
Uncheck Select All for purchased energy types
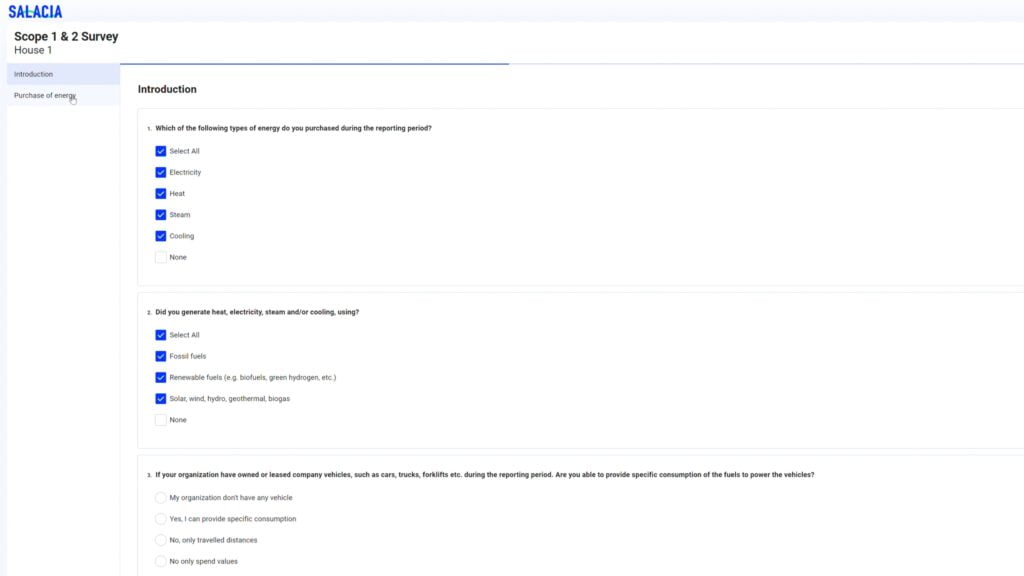(161, 151)
